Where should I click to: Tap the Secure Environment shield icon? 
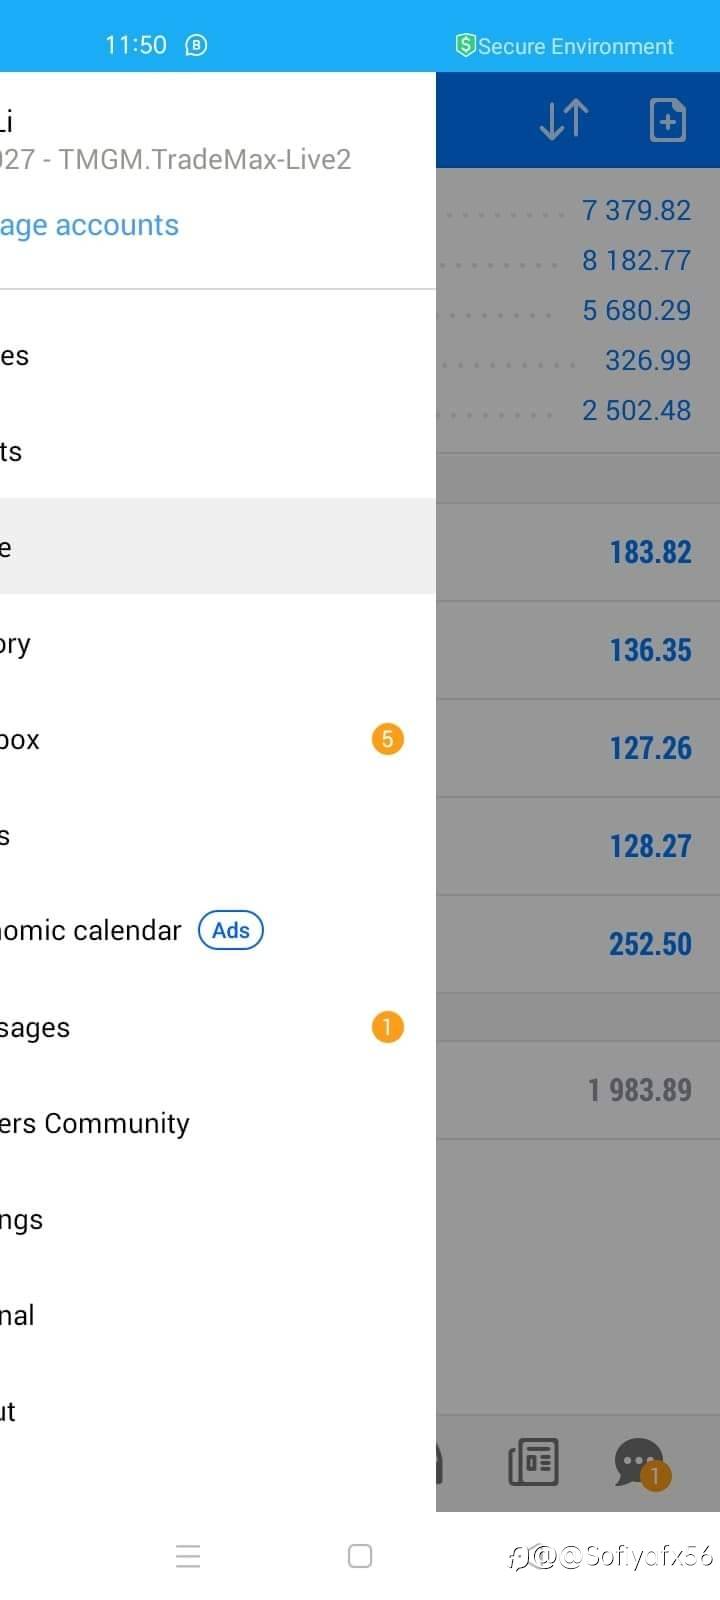pos(465,45)
